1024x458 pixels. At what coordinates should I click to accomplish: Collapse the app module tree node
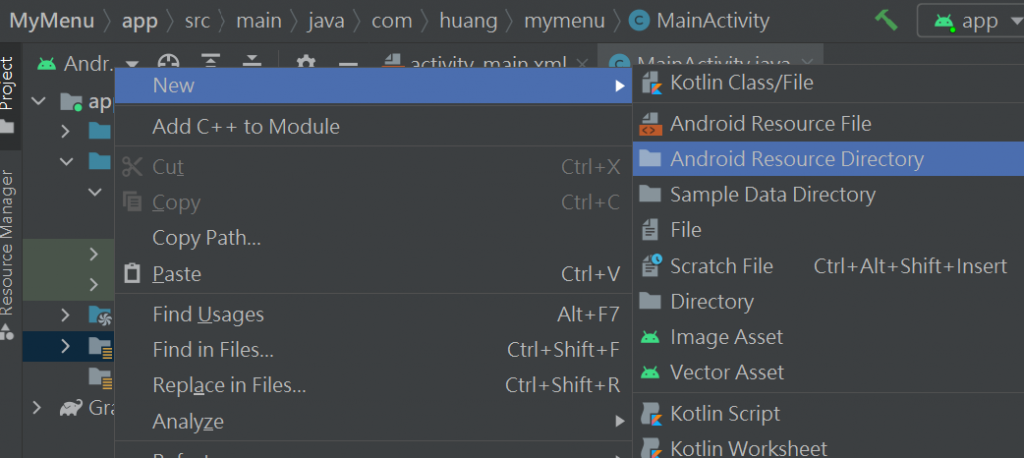pyautogui.click(x=39, y=101)
